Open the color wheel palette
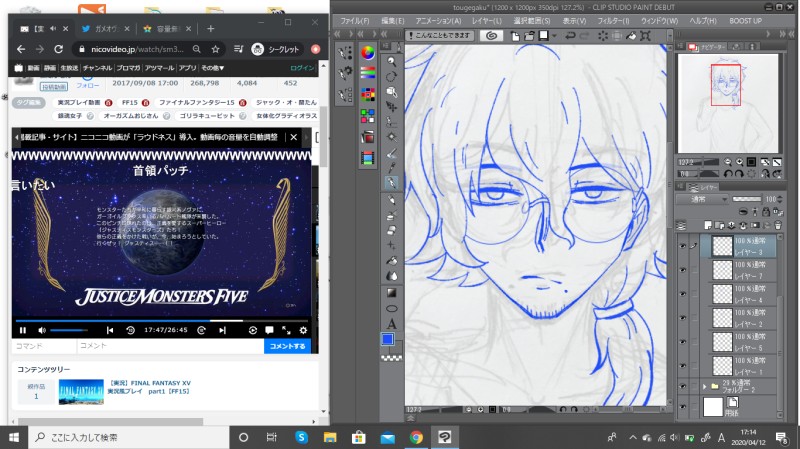 click(x=367, y=53)
